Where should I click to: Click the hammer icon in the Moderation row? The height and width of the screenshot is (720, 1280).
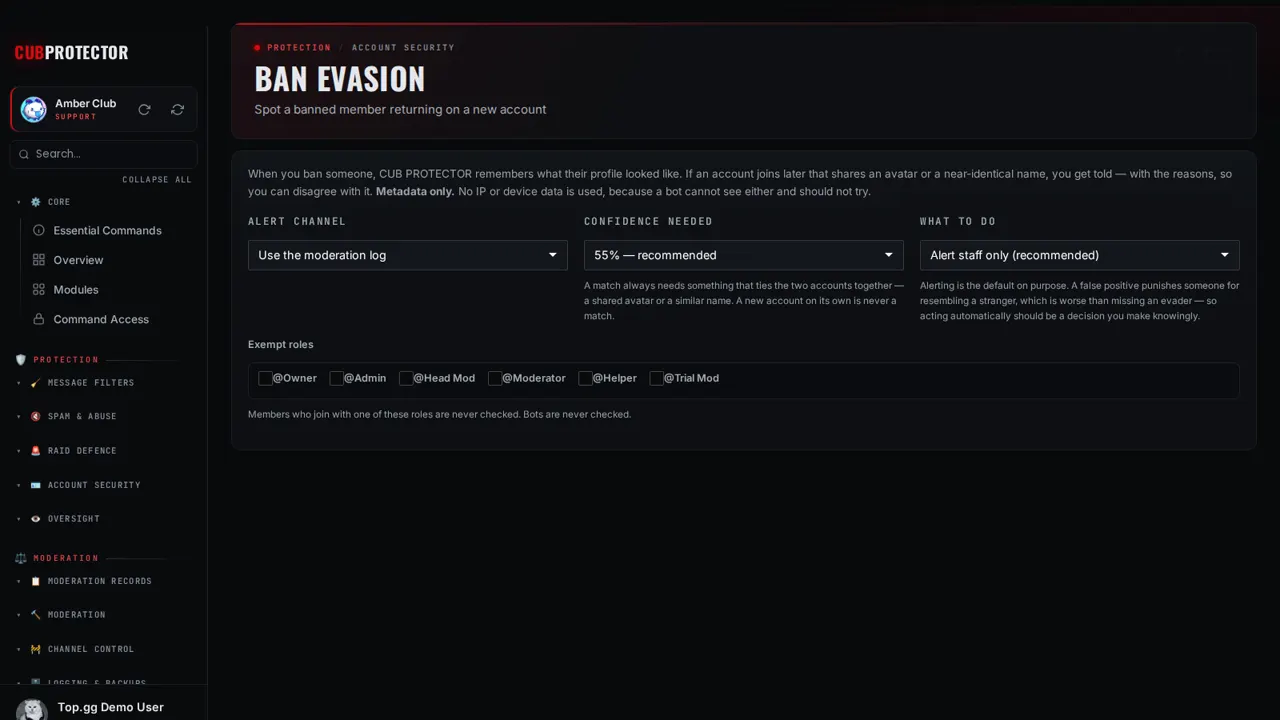coord(36,615)
